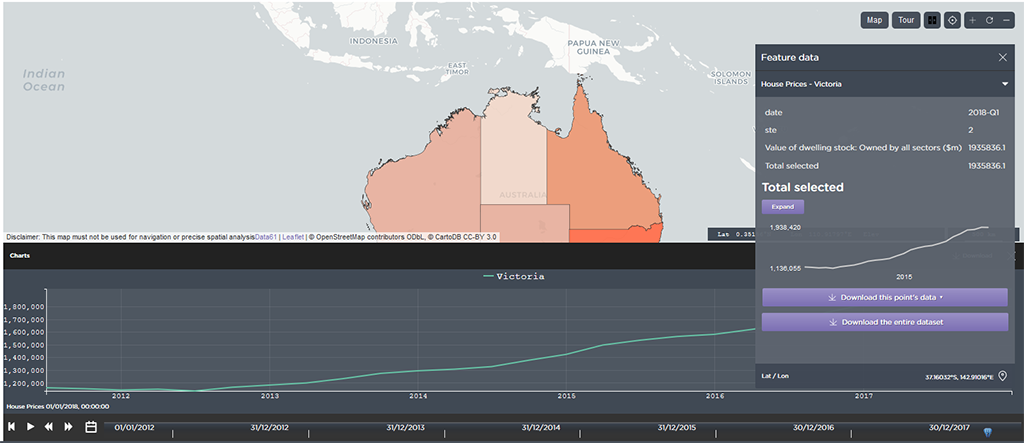The image size is (1024, 443).
Task: Play the timeline animation
Action: 30,427
